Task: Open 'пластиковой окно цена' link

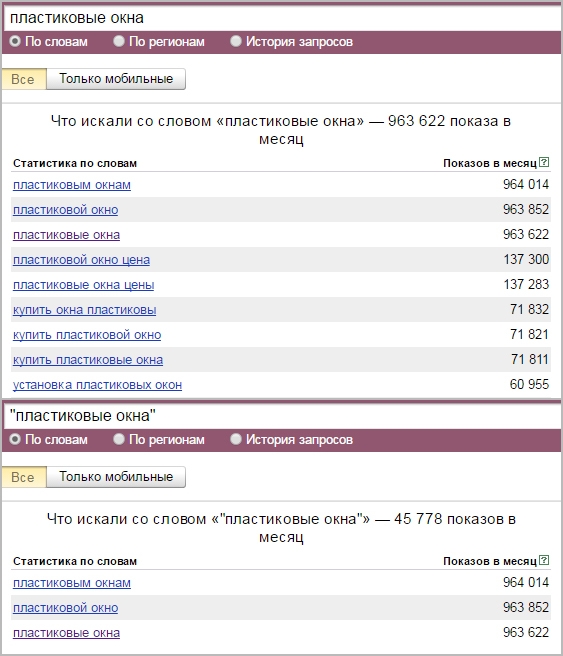Action: tap(81, 260)
